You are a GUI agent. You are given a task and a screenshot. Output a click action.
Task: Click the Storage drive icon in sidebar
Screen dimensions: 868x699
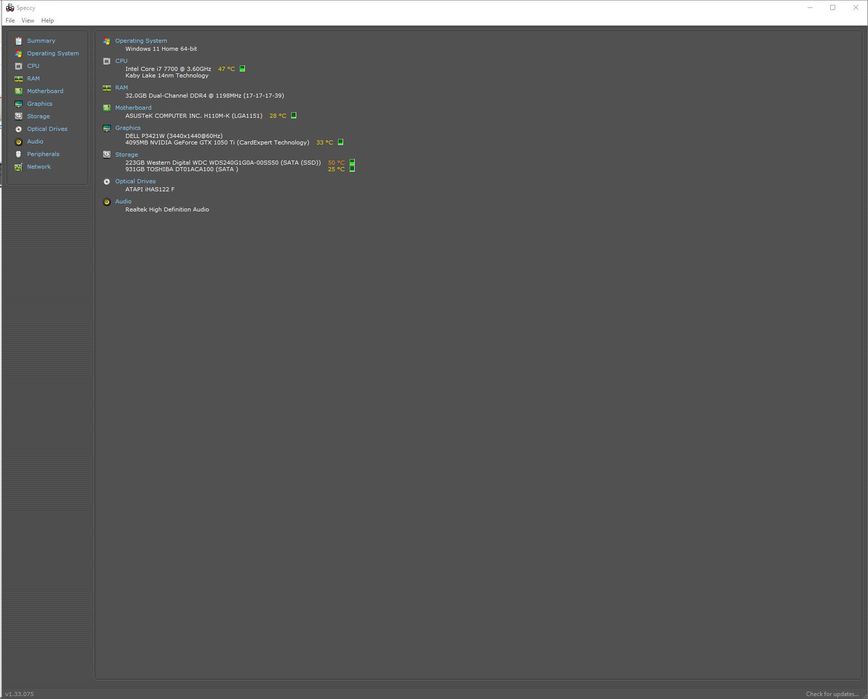click(18, 116)
